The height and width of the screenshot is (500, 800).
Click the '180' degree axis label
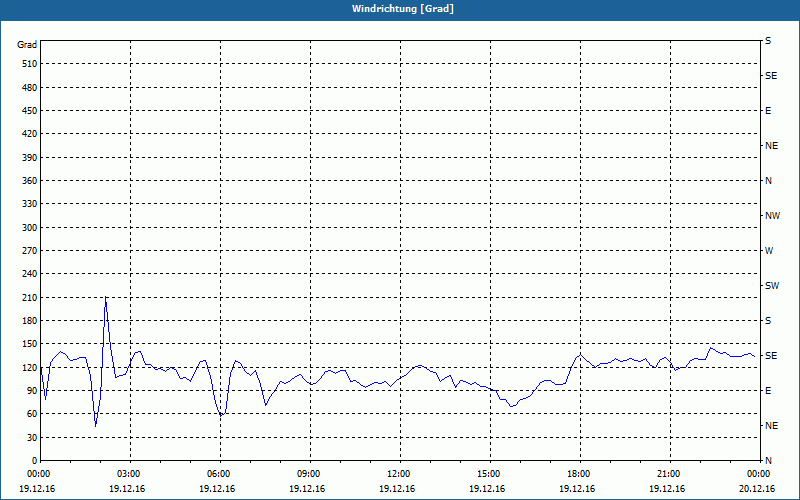click(x=30, y=321)
